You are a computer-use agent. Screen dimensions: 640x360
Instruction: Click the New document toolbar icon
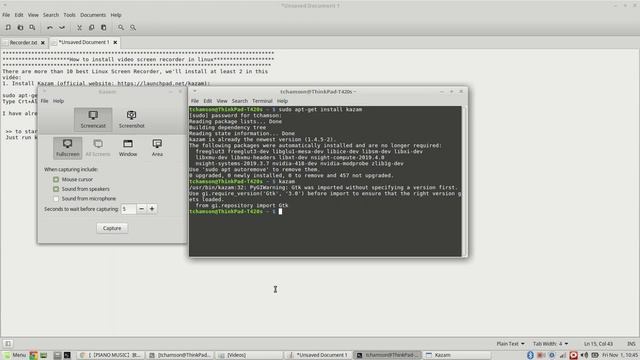8,27
